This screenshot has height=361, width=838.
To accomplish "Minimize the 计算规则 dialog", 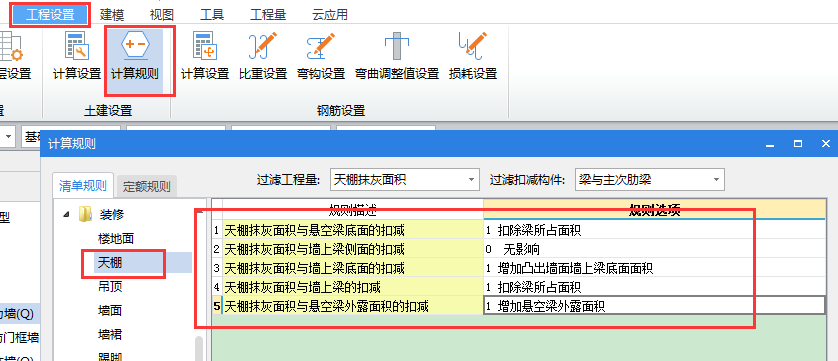I will tap(770, 144).
